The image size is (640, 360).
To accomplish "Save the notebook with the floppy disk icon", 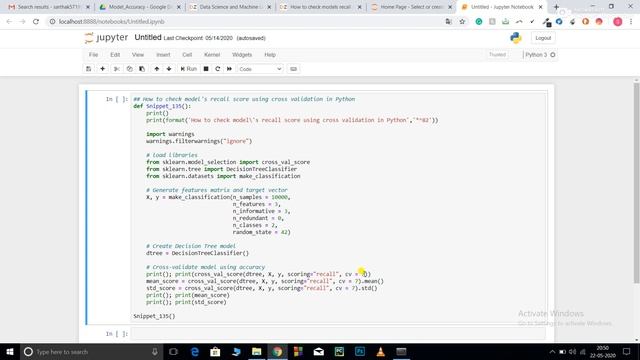I will click(x=89, y=69).
